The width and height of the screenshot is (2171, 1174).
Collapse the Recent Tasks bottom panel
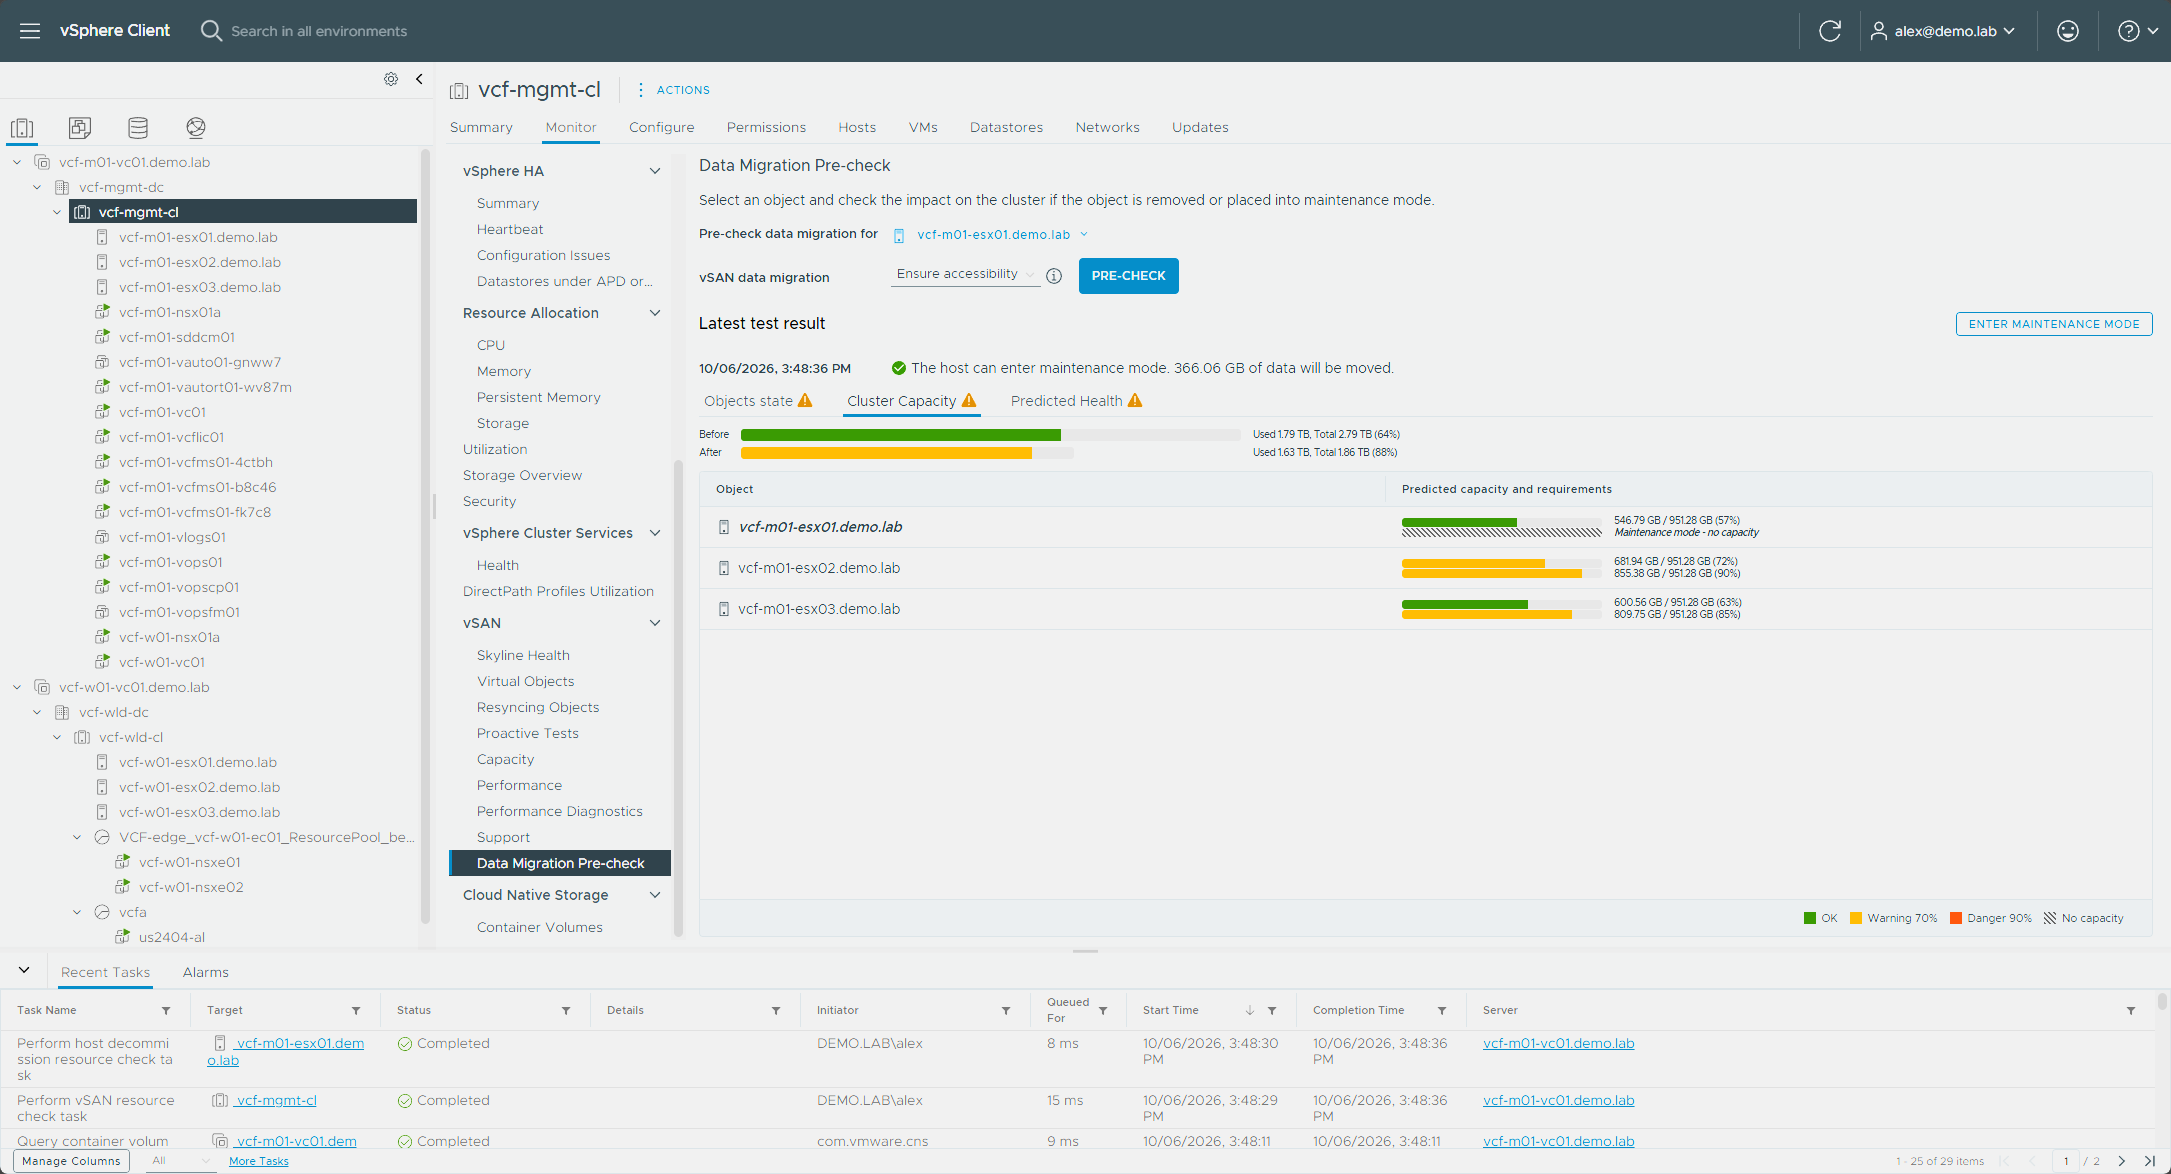point(24,970)
